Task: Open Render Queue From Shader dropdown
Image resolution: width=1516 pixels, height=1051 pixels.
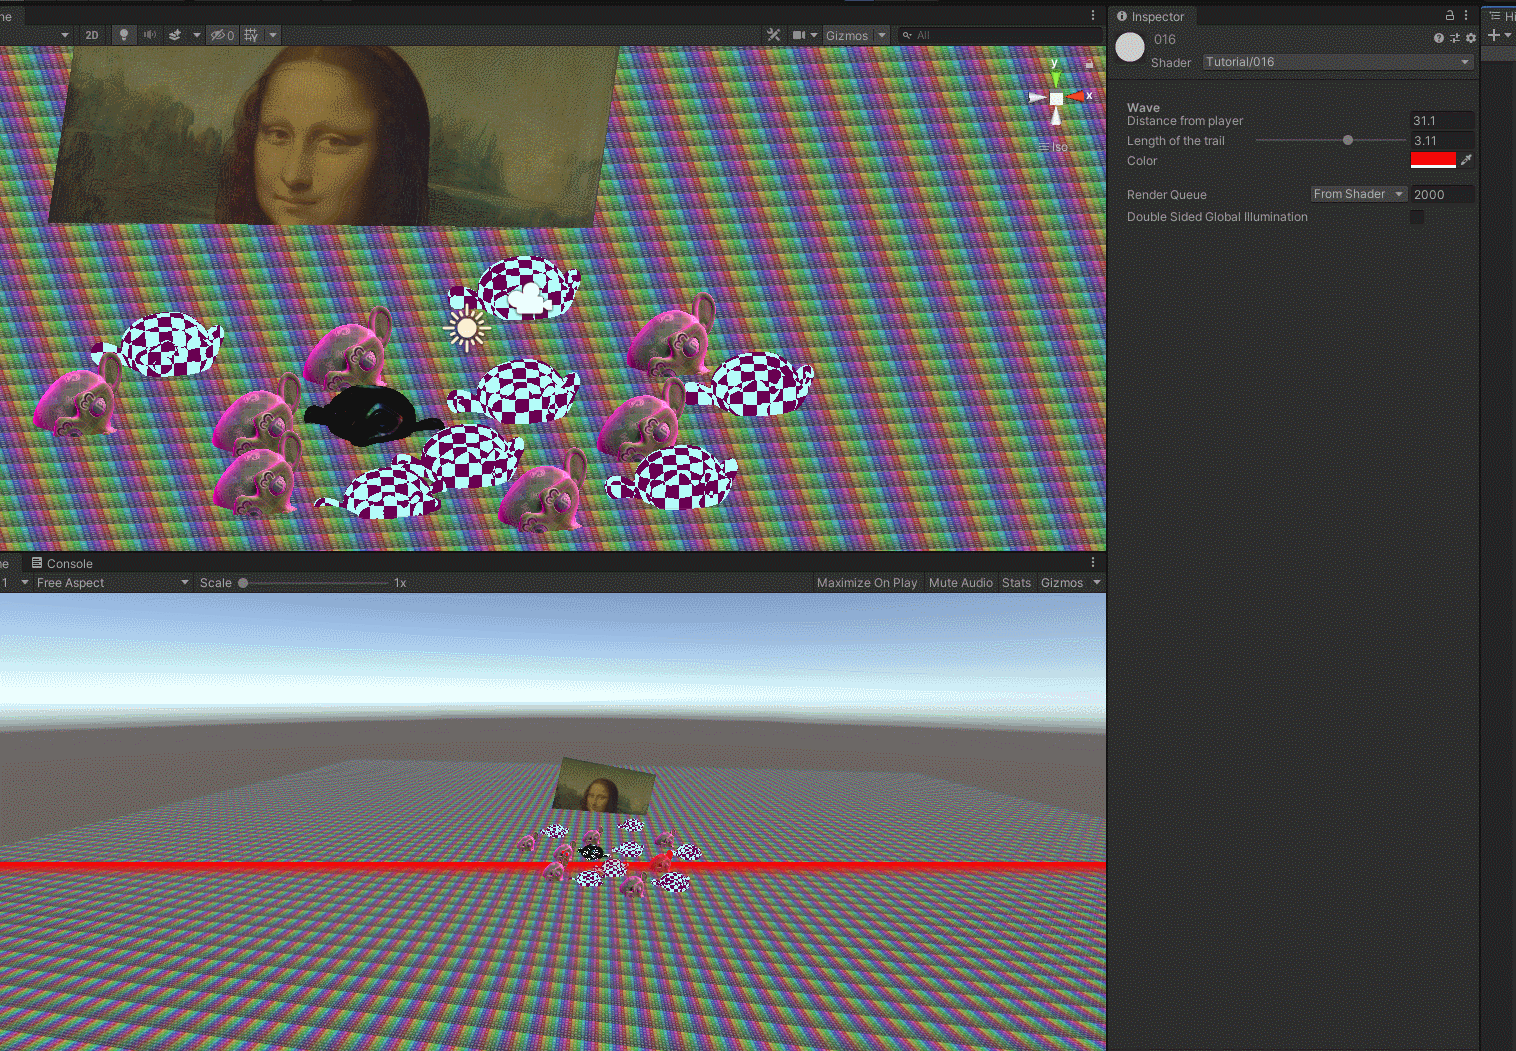Action: pos(1359,194)
